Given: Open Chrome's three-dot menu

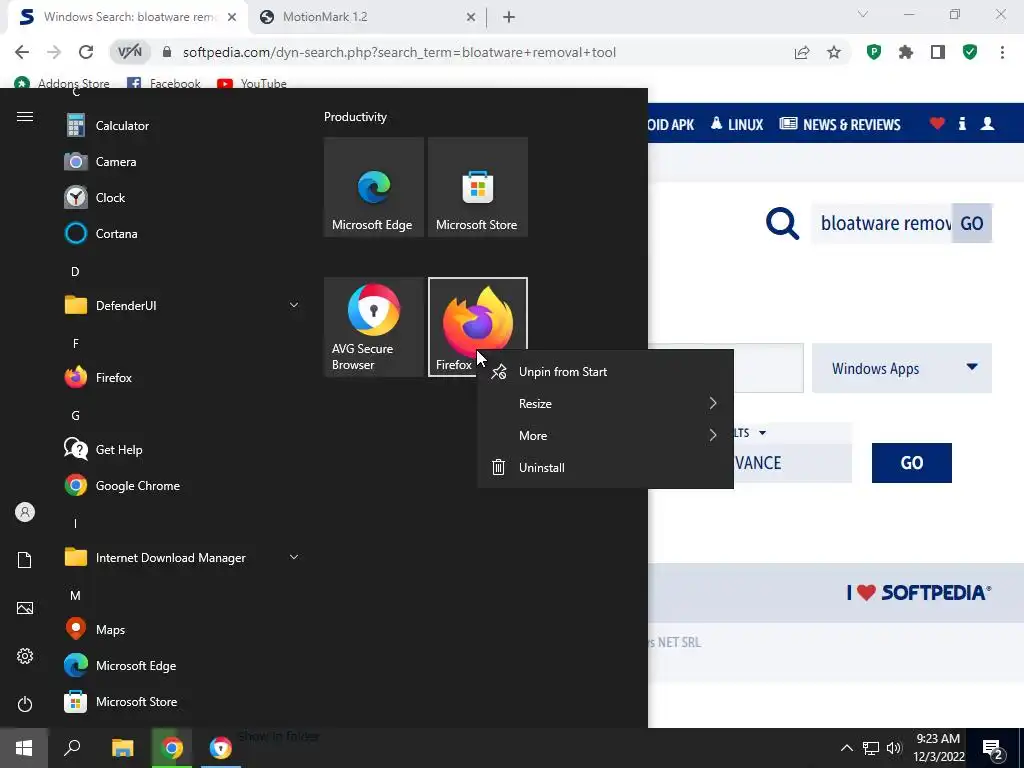Looking at the screenshot, I should (x=1002, y=52).
